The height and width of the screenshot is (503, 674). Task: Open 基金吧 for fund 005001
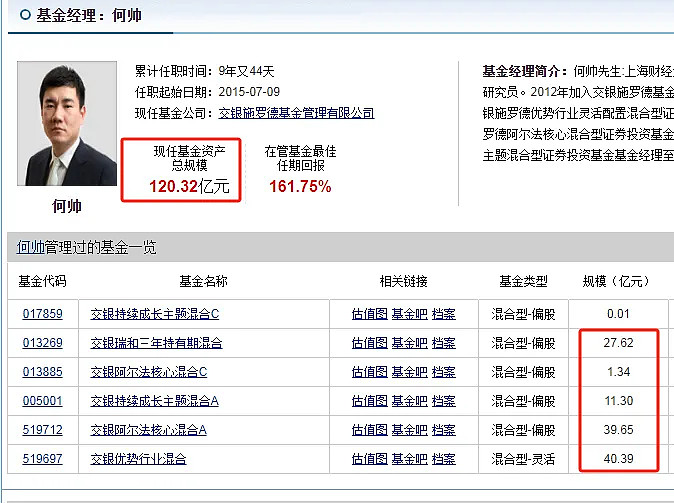pyautogui.click(x=410, y=401)
